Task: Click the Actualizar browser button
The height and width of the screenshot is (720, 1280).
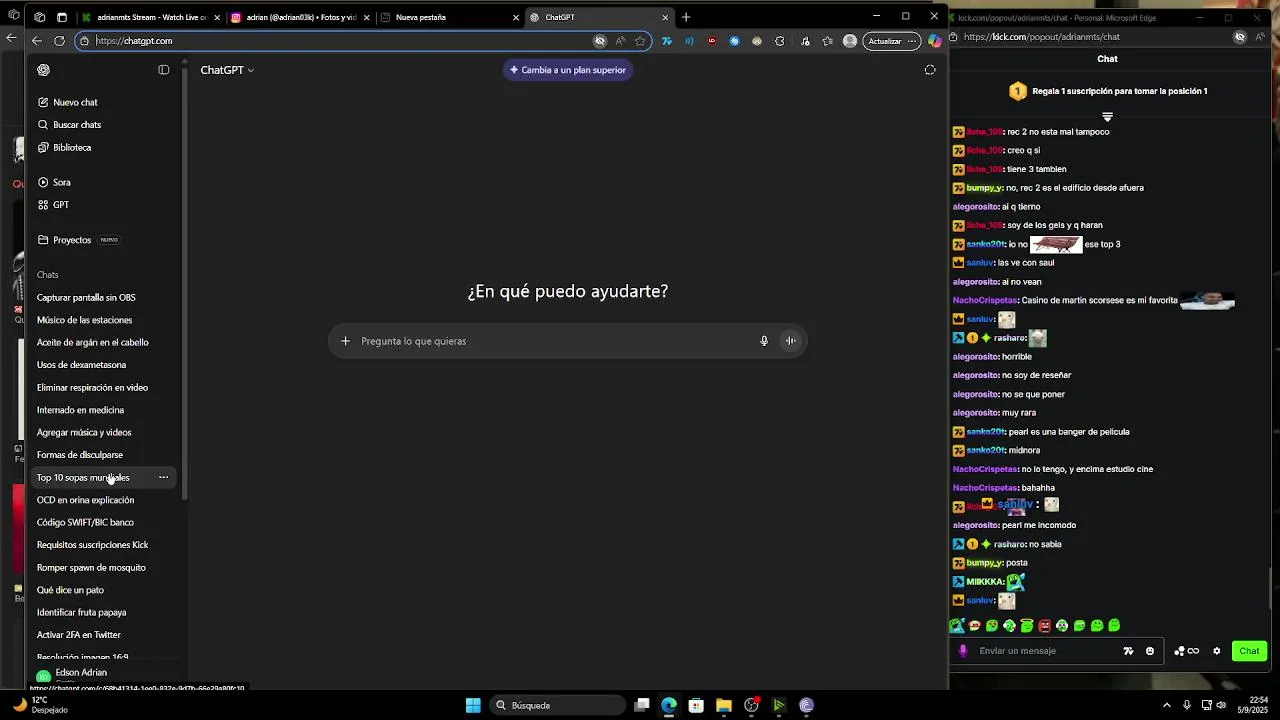Action: 890,41
